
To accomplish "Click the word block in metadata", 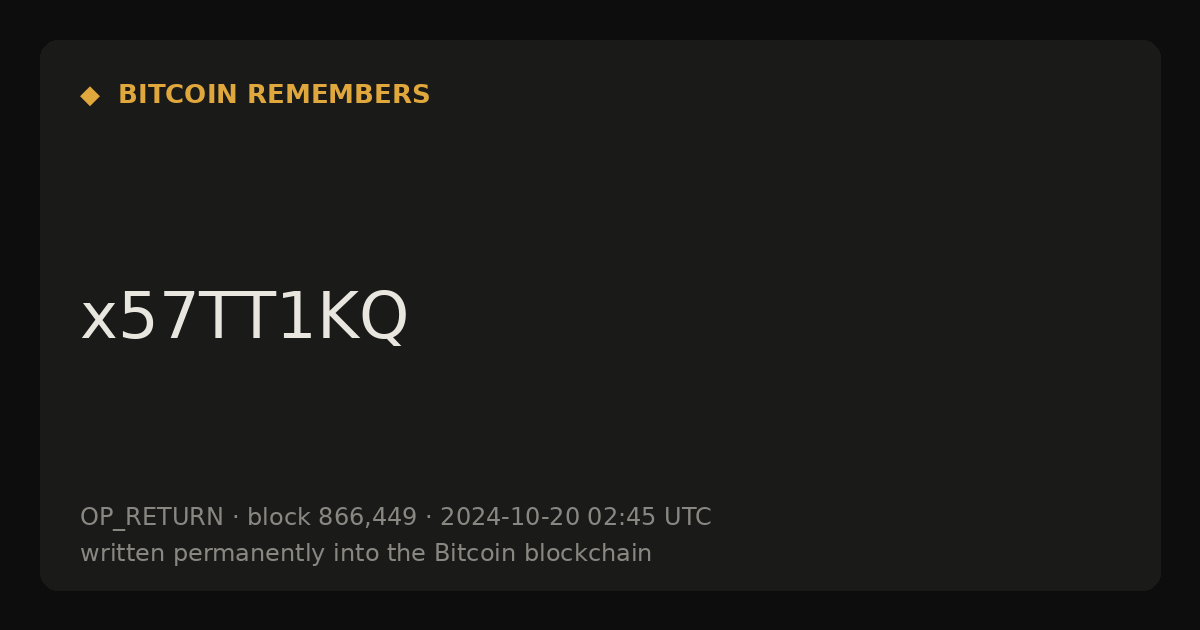I will tap(279, 517).
